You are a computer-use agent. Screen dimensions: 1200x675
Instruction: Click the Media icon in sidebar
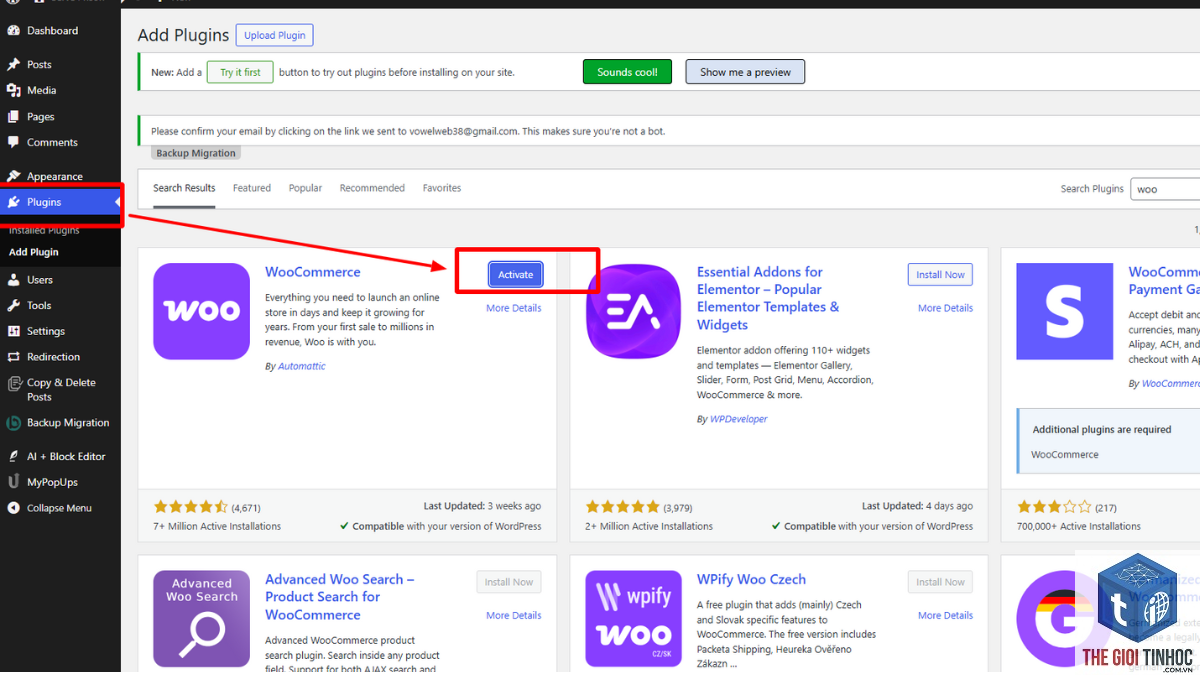[13, 90]
